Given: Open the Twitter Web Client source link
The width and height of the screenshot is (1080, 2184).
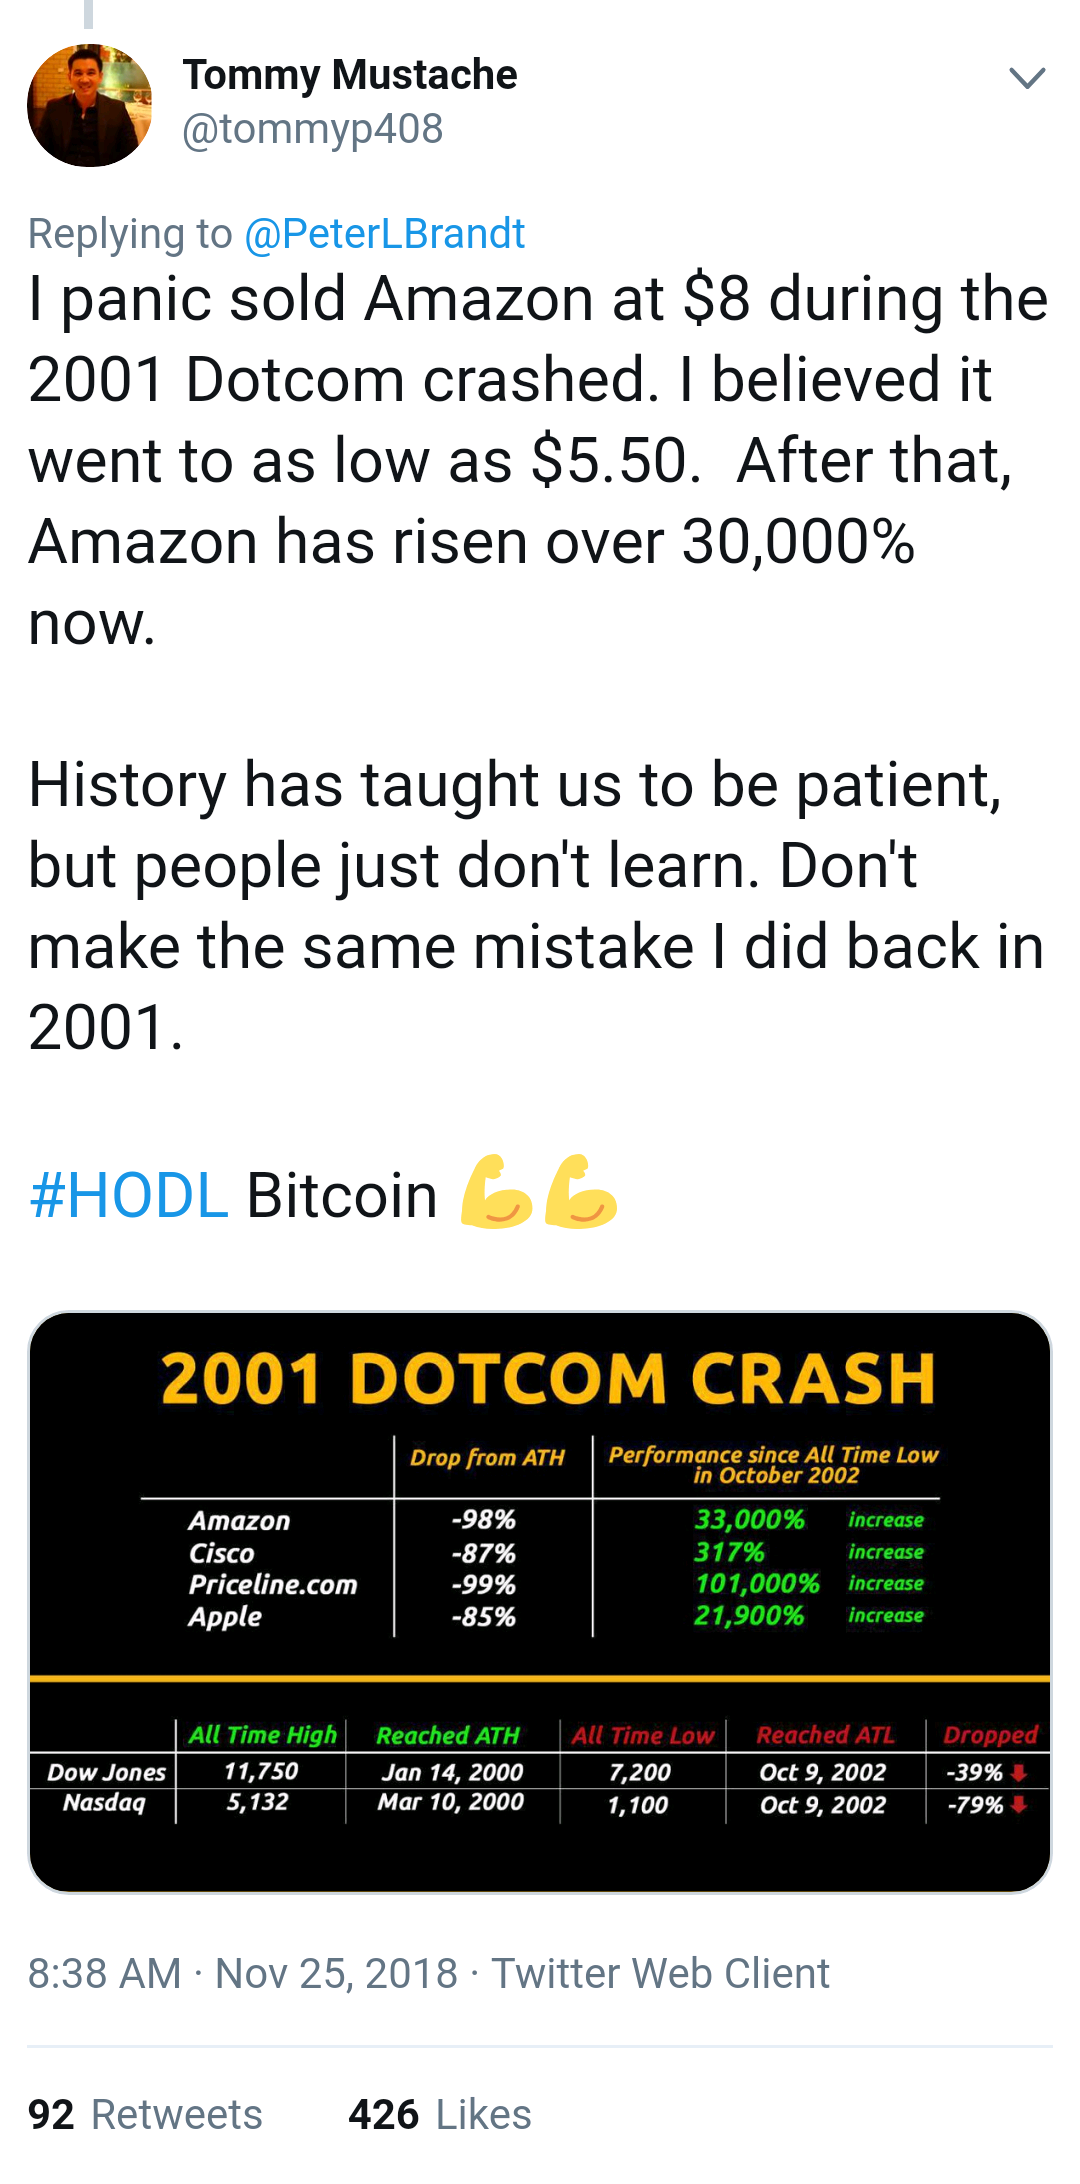Looking at the screenshot, I should click(660, 1974).
